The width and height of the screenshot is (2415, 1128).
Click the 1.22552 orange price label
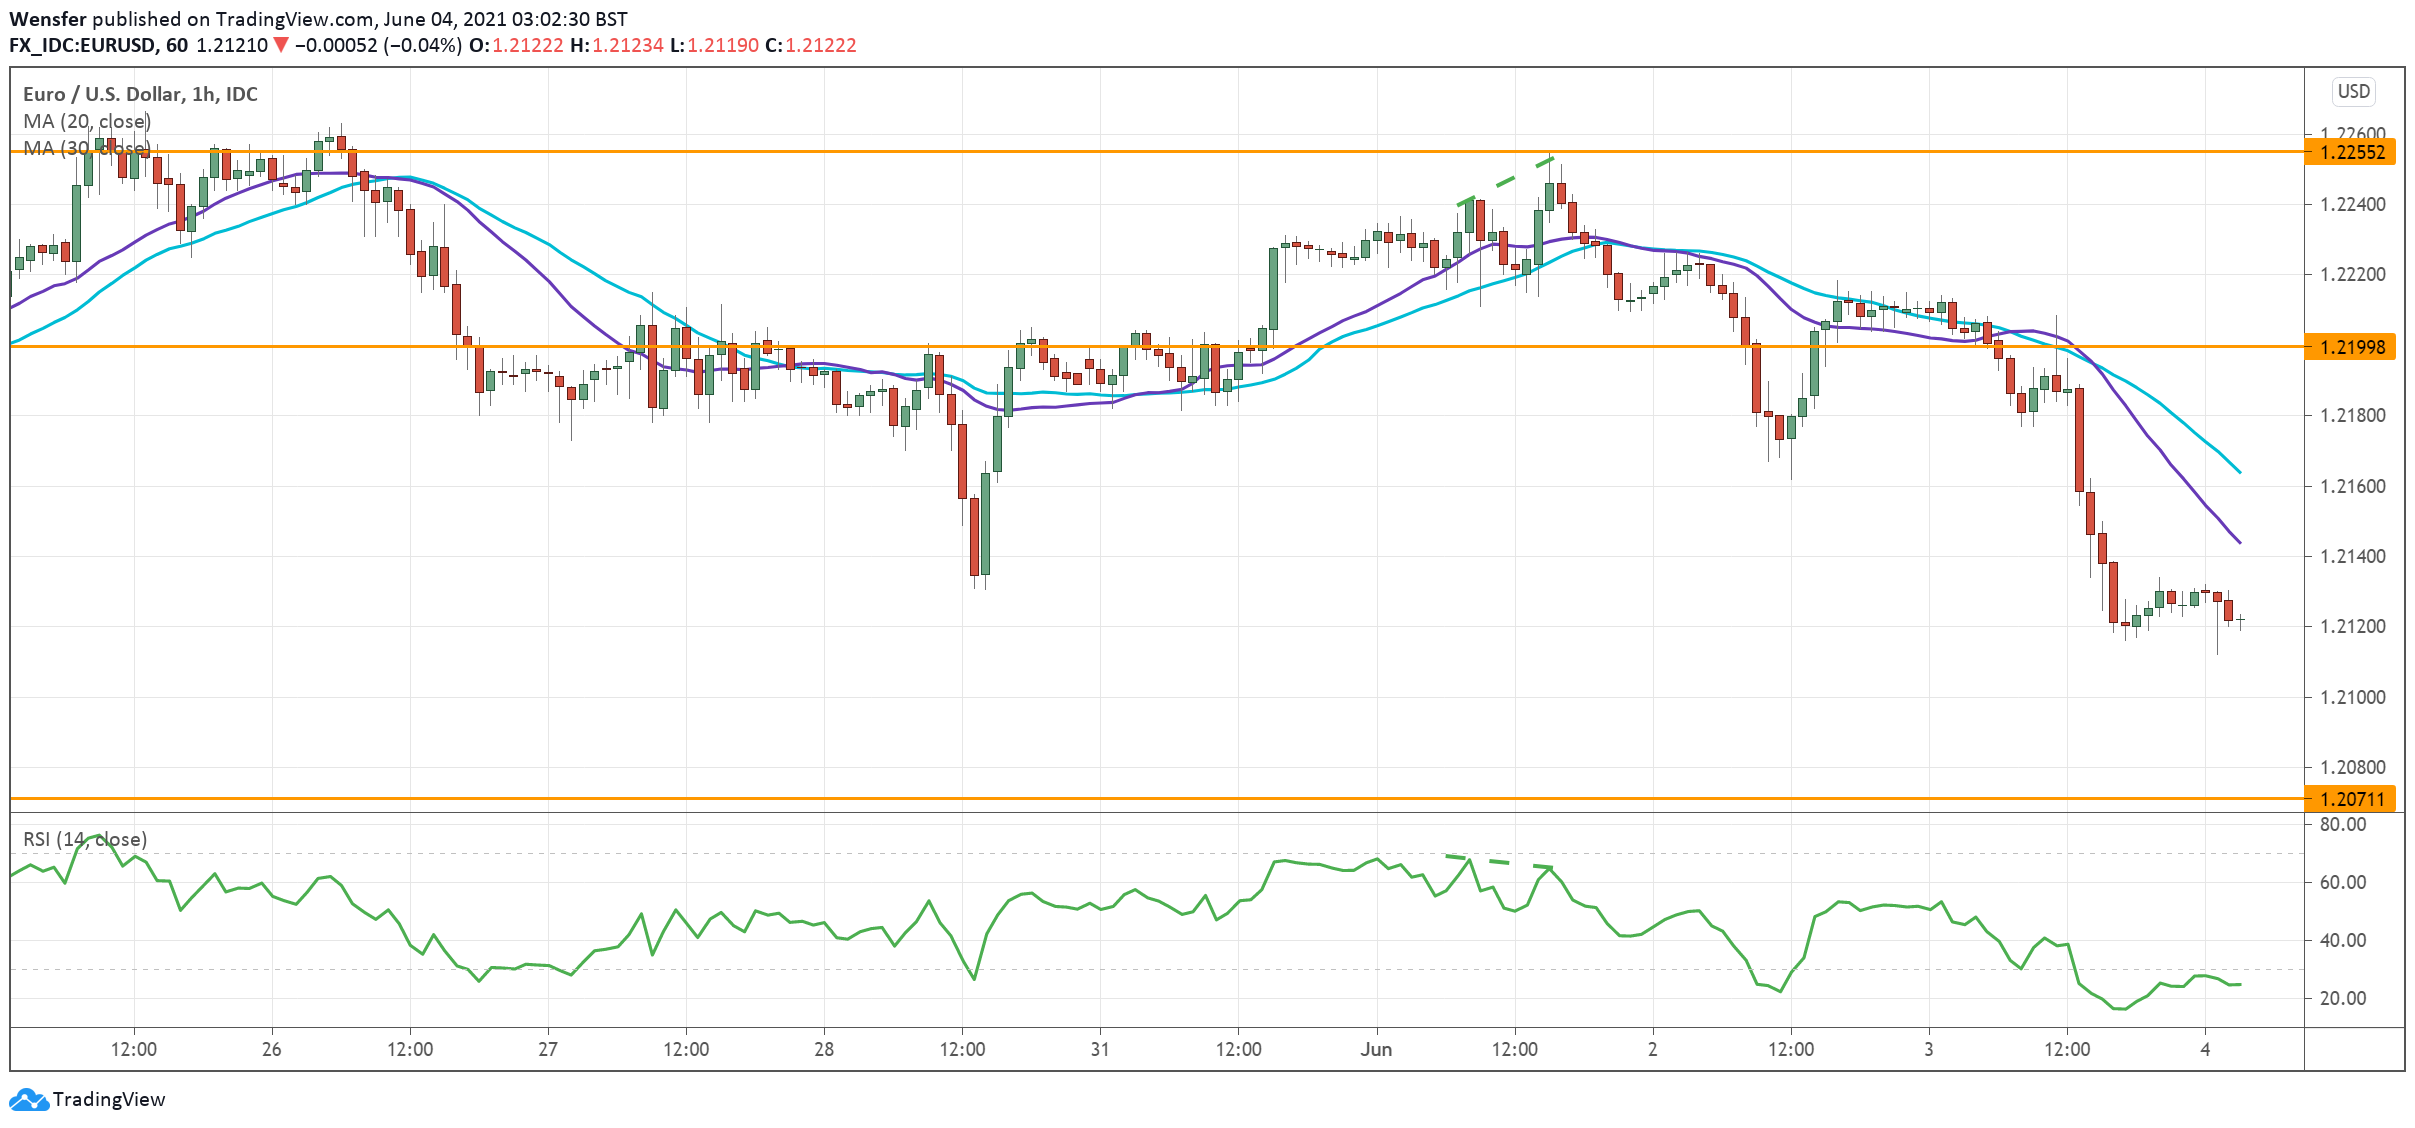tap(2352, 152)
